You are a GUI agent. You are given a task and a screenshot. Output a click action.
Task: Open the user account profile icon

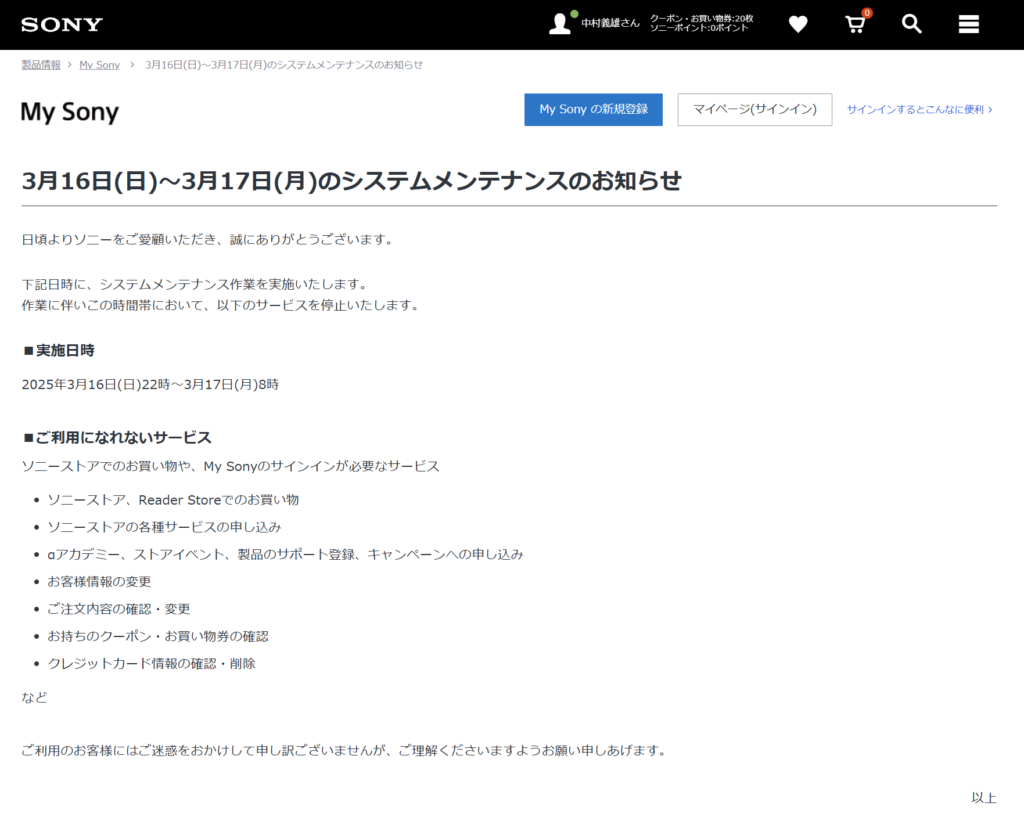click(x=560, y=24)
